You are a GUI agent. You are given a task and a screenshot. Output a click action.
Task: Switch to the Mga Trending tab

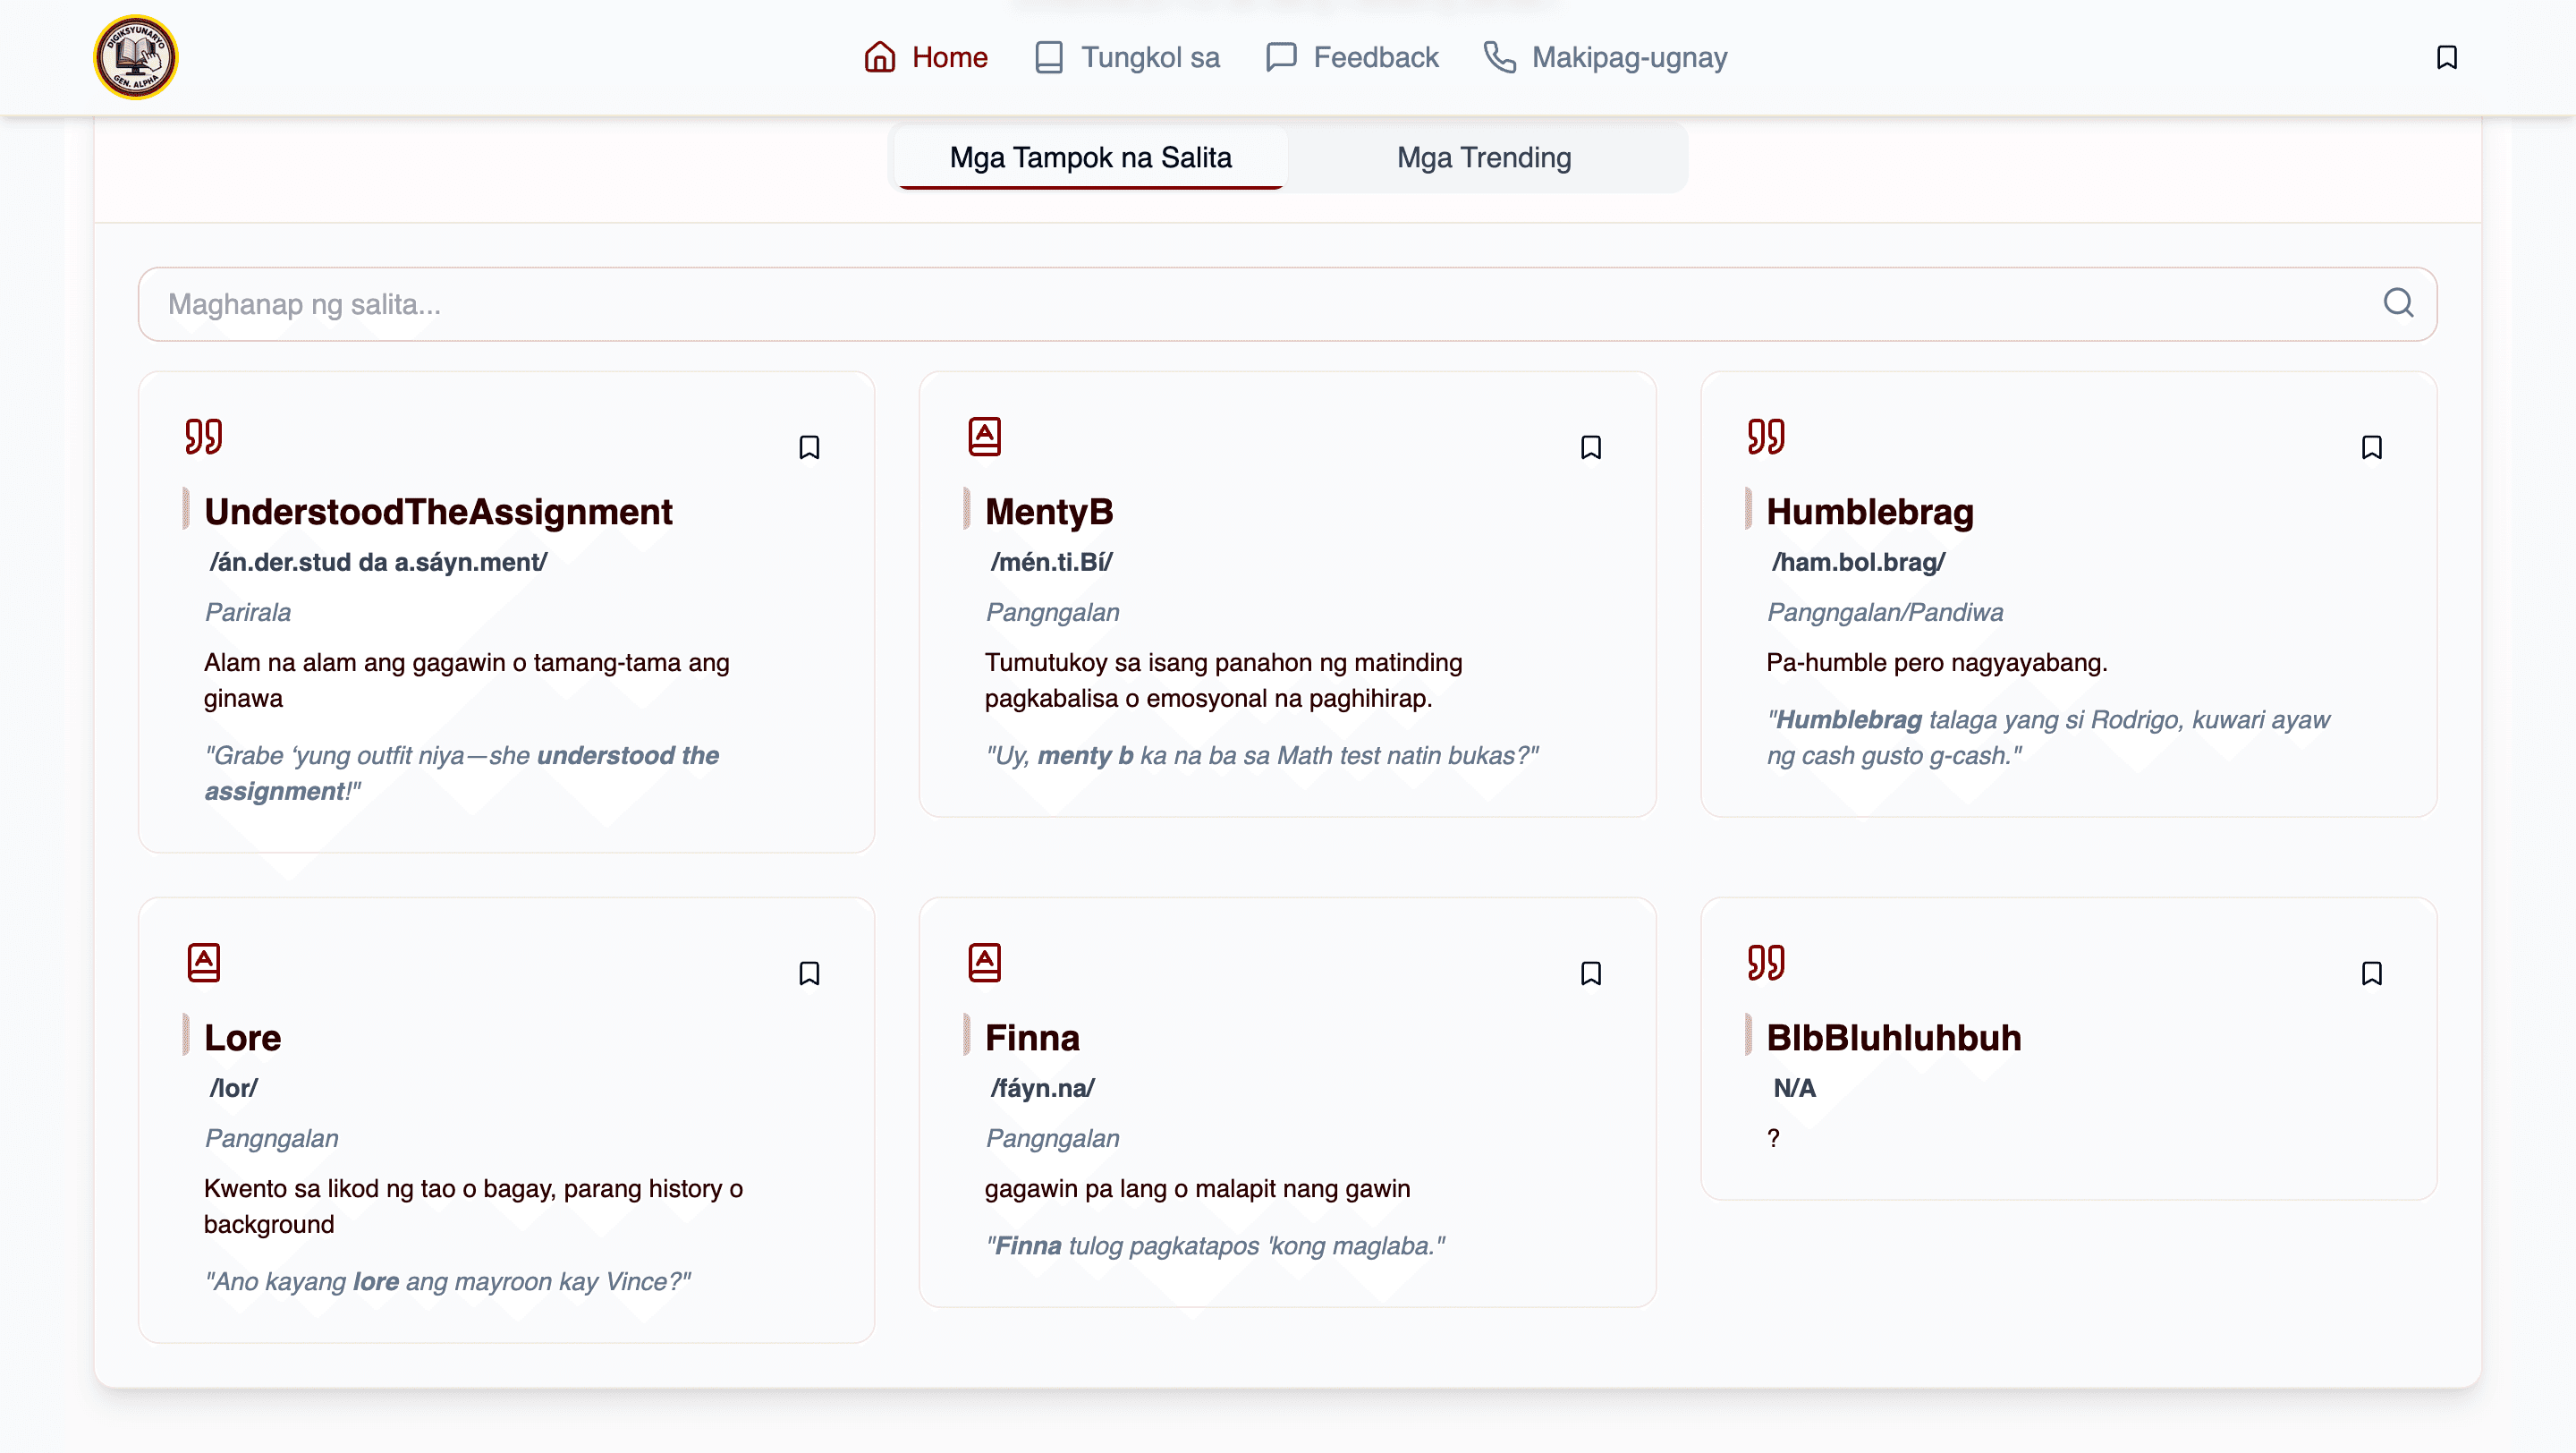[1483, 157]
